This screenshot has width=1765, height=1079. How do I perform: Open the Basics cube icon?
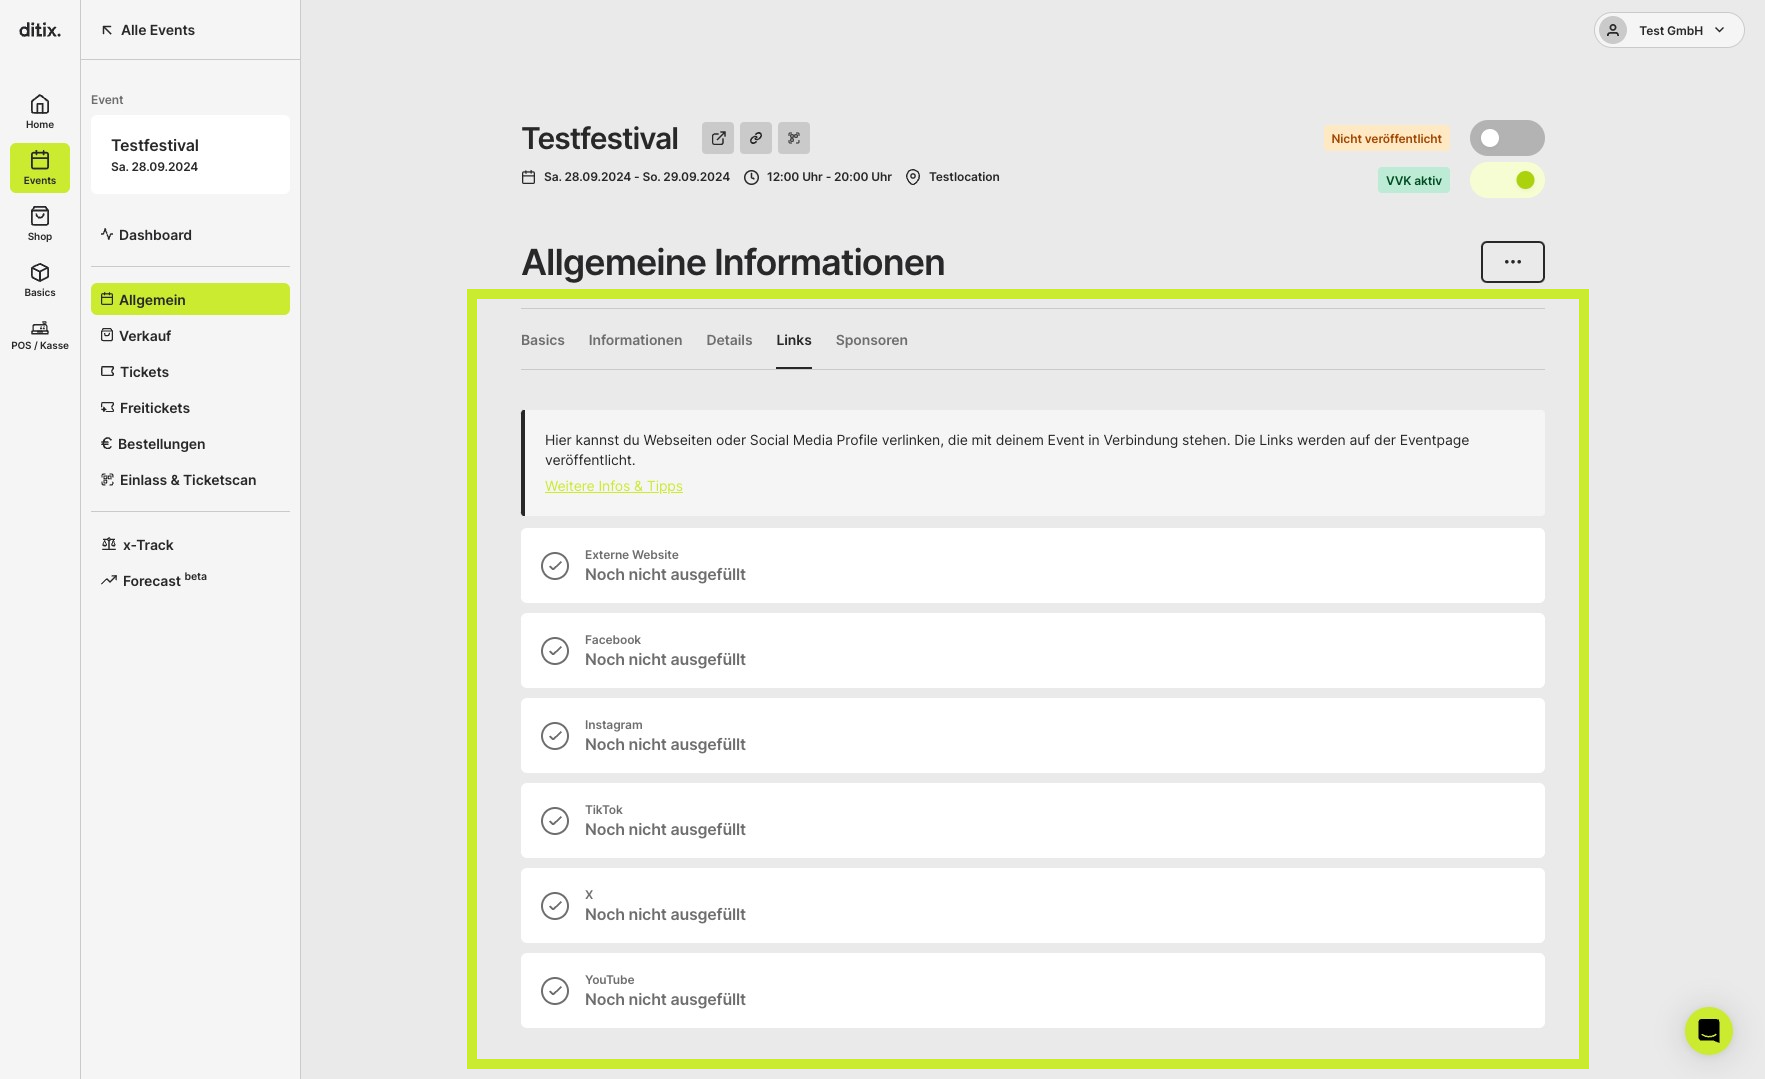coord(40,280)
